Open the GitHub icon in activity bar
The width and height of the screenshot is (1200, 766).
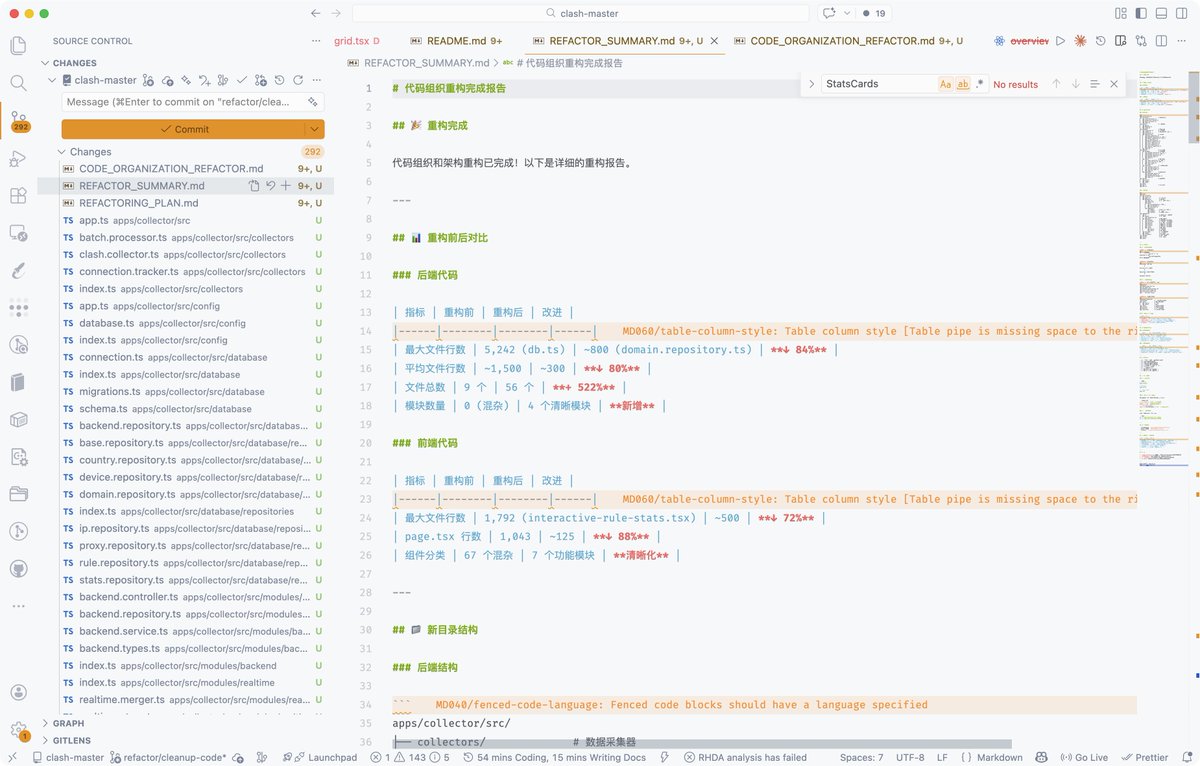click(x=18, y=567)
